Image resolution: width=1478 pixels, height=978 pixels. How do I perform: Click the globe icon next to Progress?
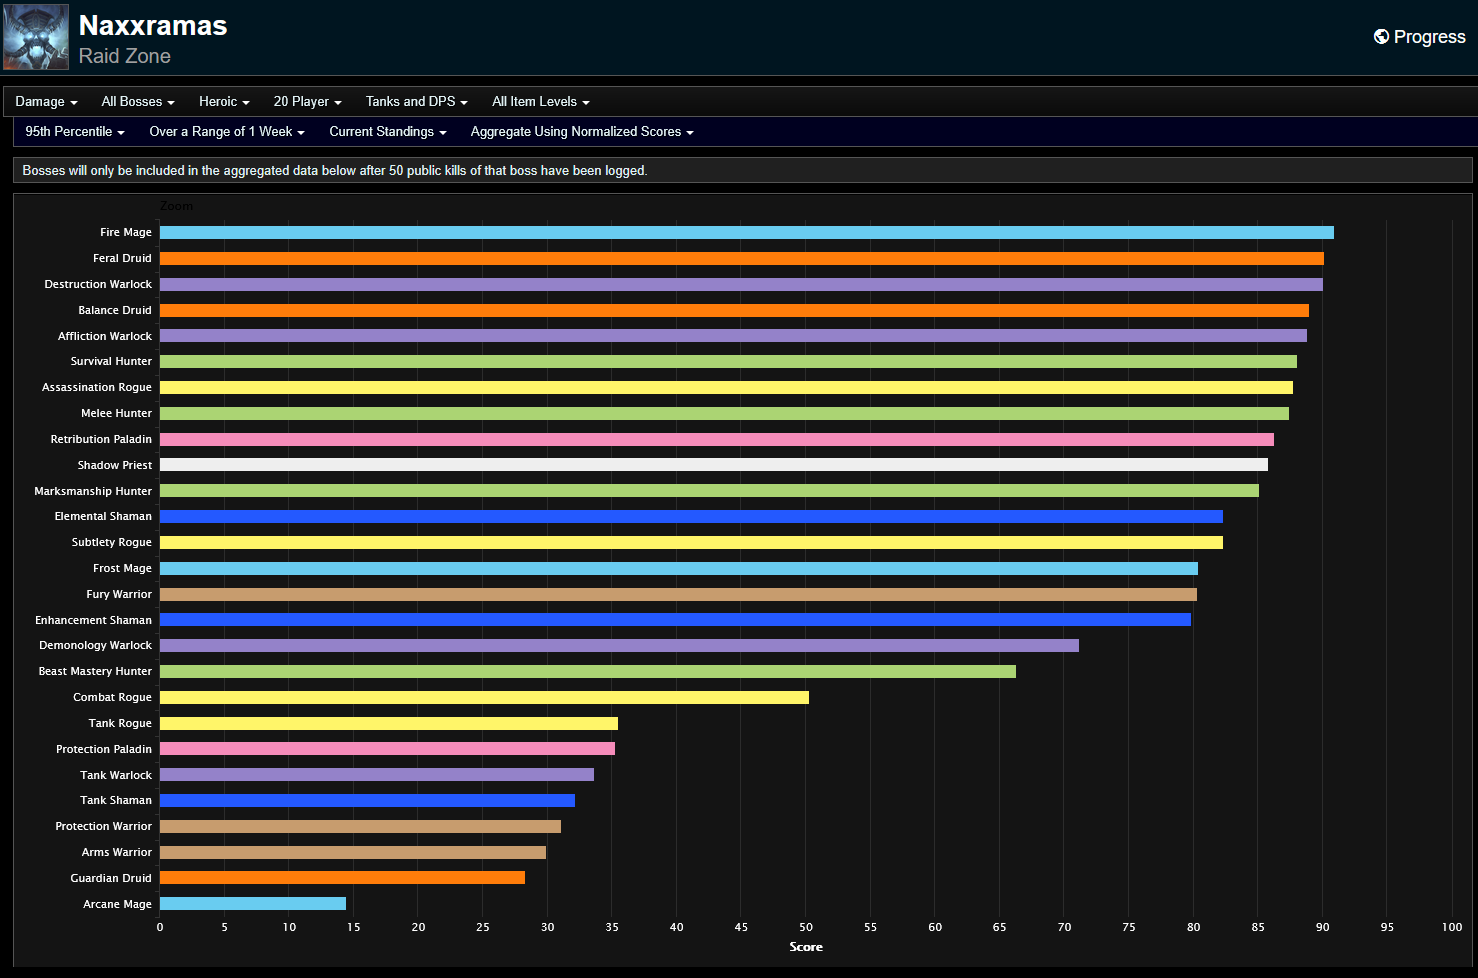pos(1381,36)
